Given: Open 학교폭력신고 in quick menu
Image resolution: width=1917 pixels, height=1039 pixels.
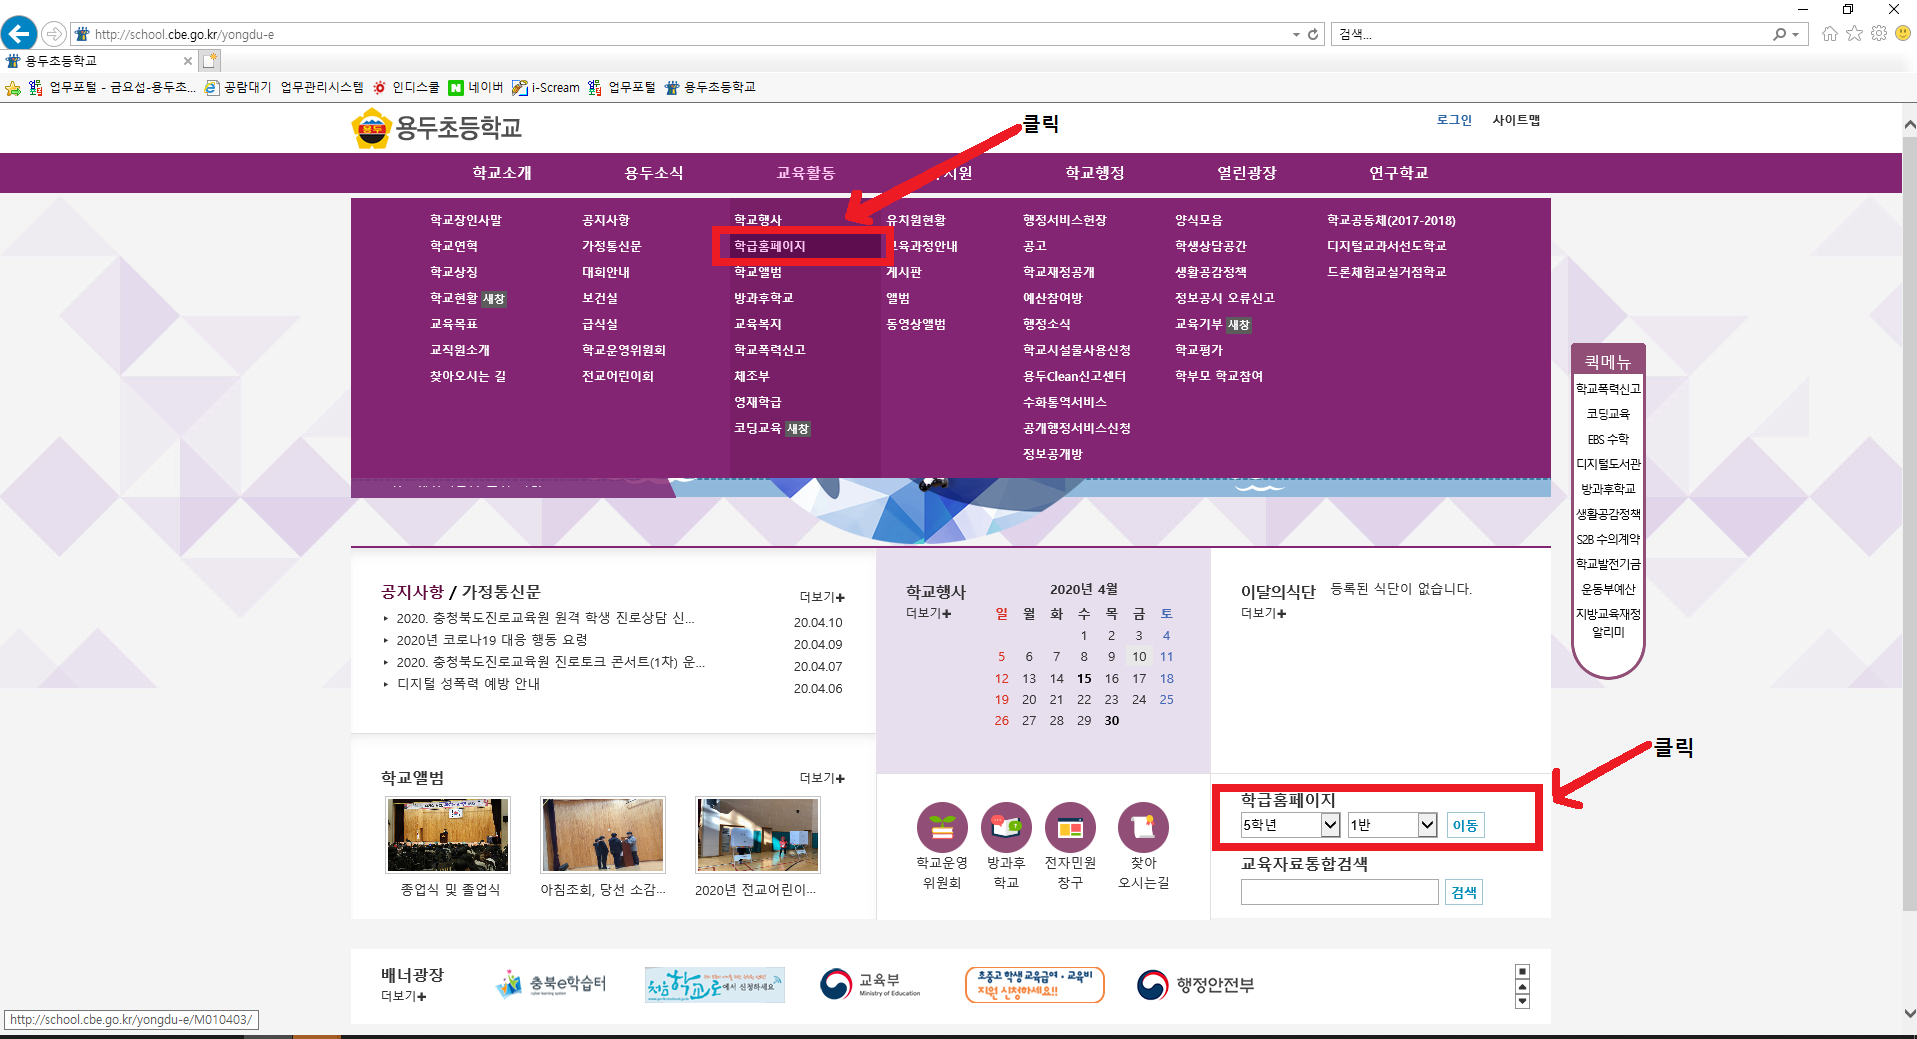Looking at the screenshot, I should (x=1608, y=389).
